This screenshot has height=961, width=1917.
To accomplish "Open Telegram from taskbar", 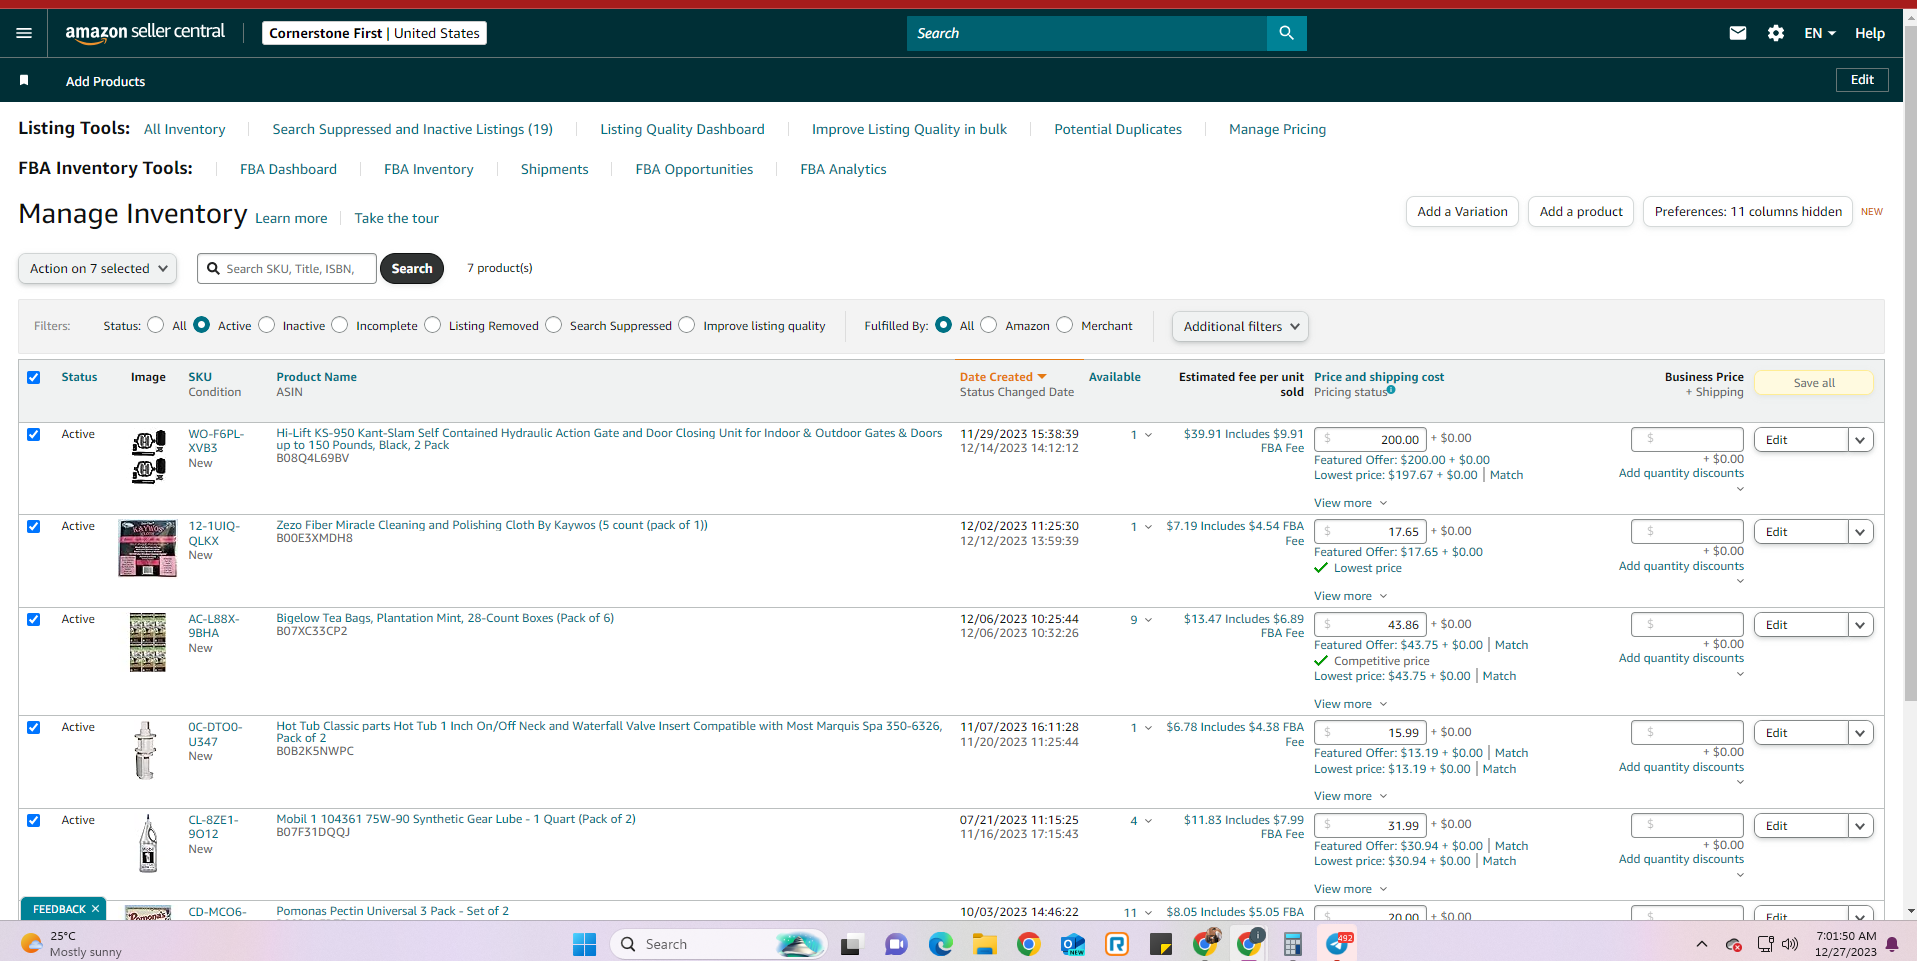I will 1338,944.
